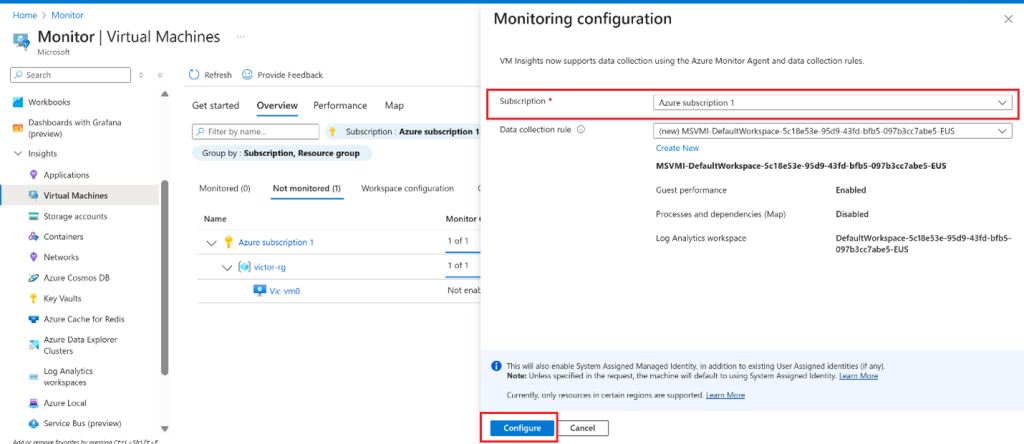Click the victor-rg resource group icon
Screen dimensions: 1024x444
244,266
